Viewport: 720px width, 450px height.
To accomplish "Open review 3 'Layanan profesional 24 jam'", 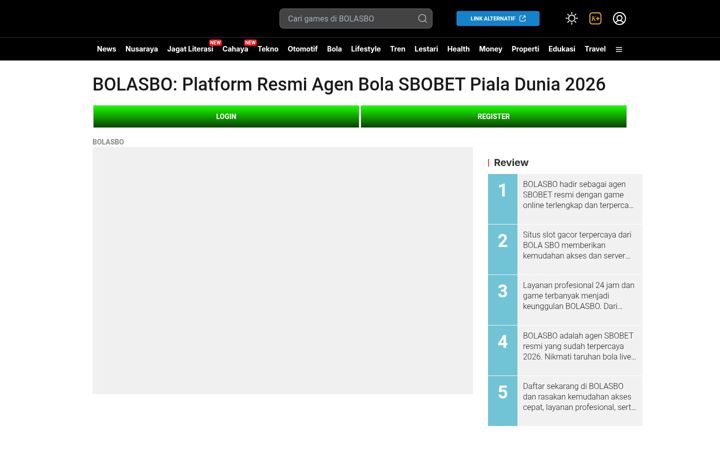I will coord(565,300).
